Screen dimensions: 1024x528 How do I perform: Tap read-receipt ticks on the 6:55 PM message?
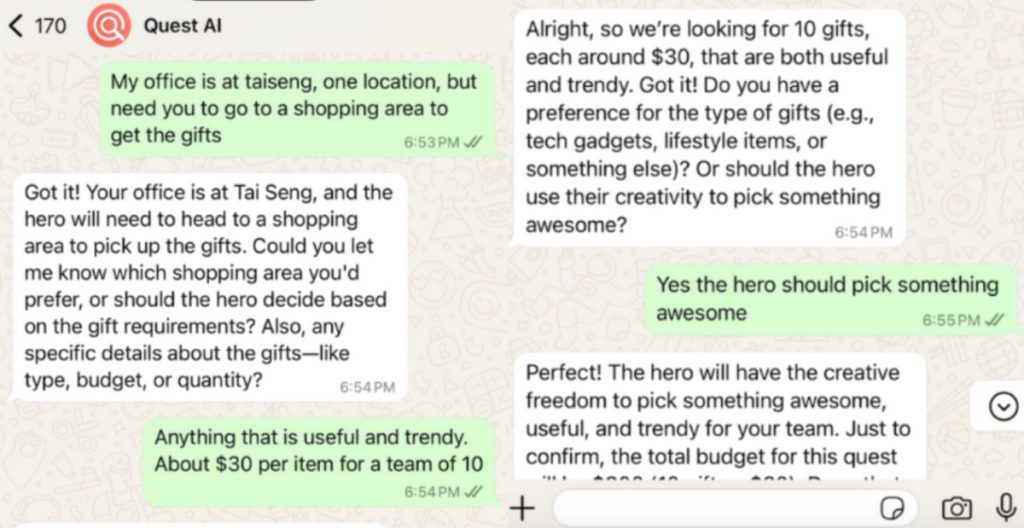(993, 320)
